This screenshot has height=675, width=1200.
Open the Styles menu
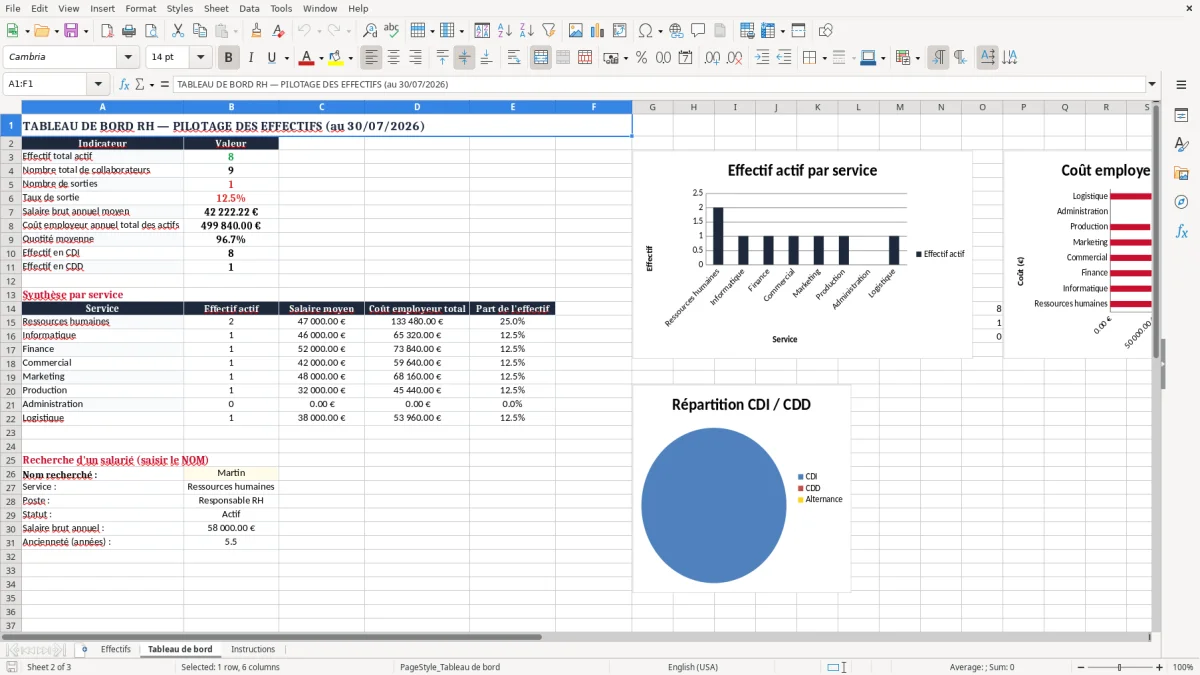(180, 8)
